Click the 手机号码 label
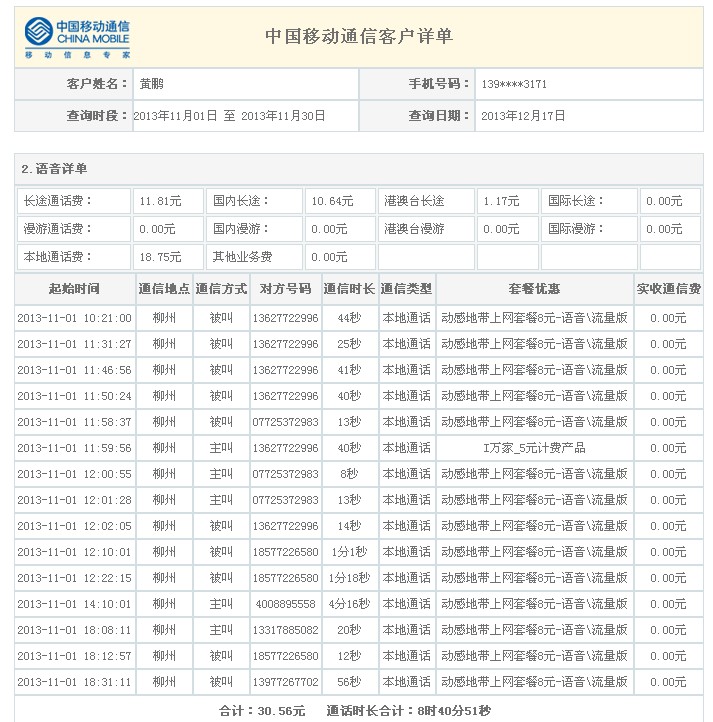This screenshot has width=713, height=722. (439, 84)
